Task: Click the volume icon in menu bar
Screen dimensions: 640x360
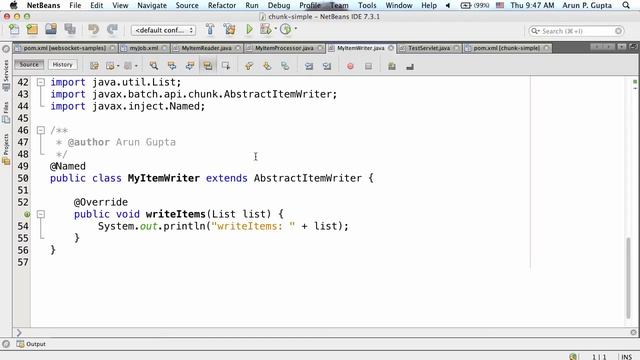Action: [x=448, y=5]
